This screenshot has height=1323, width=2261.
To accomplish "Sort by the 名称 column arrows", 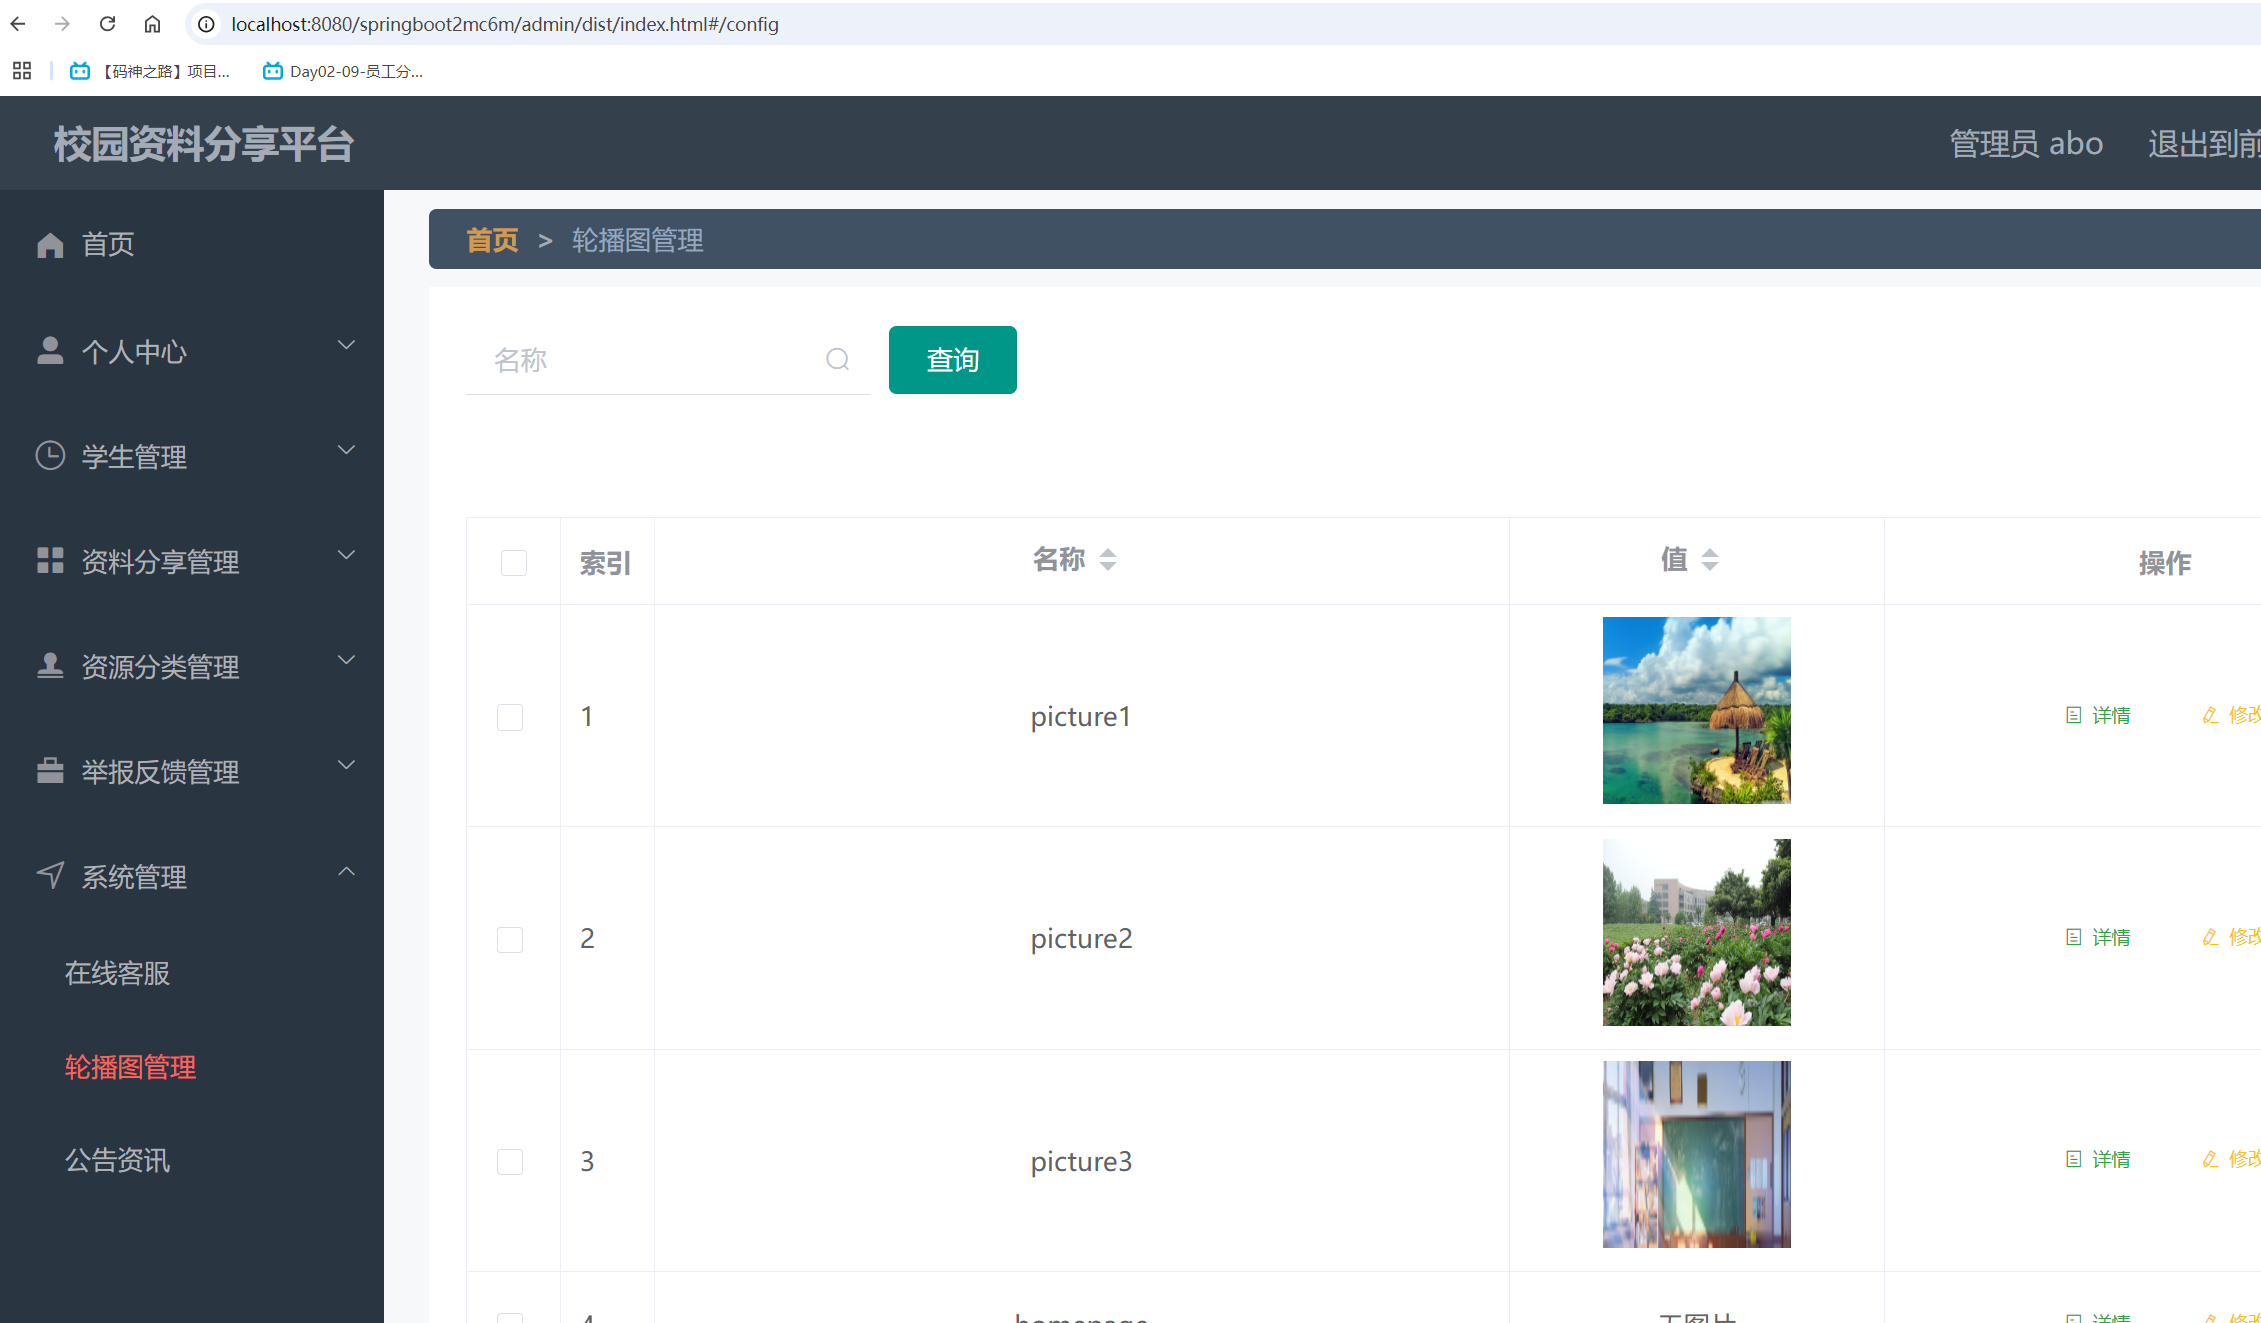I will 1107,560.
